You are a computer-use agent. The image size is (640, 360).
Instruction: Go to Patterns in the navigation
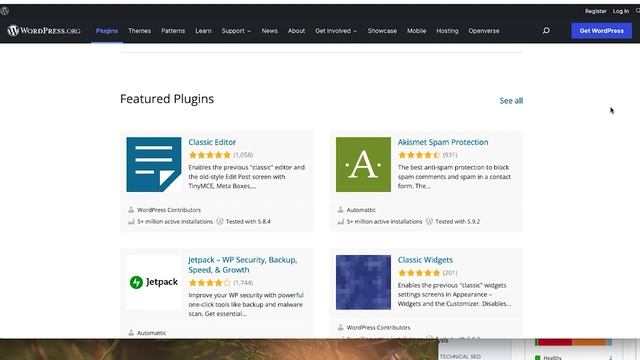click(x=173, y=31)
